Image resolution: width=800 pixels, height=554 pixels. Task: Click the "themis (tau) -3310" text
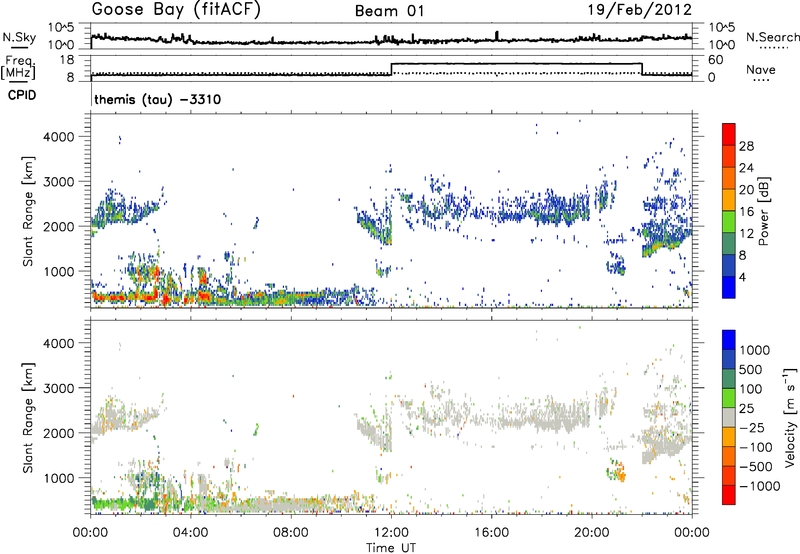point(158,99)
